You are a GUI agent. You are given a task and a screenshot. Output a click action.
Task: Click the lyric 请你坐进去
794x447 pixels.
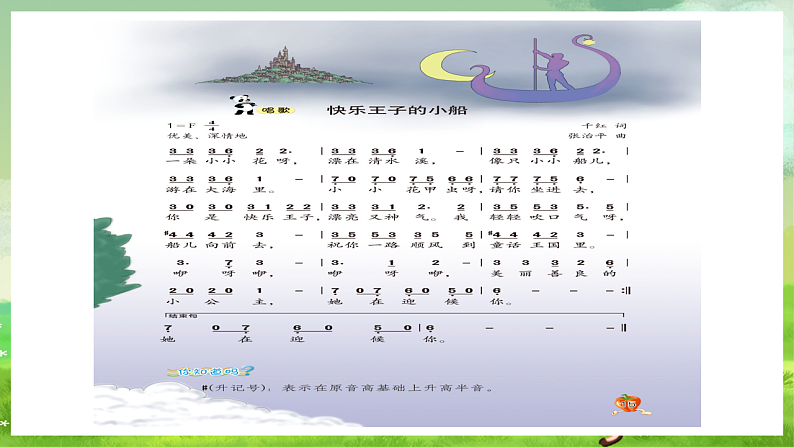pos(542,190)
